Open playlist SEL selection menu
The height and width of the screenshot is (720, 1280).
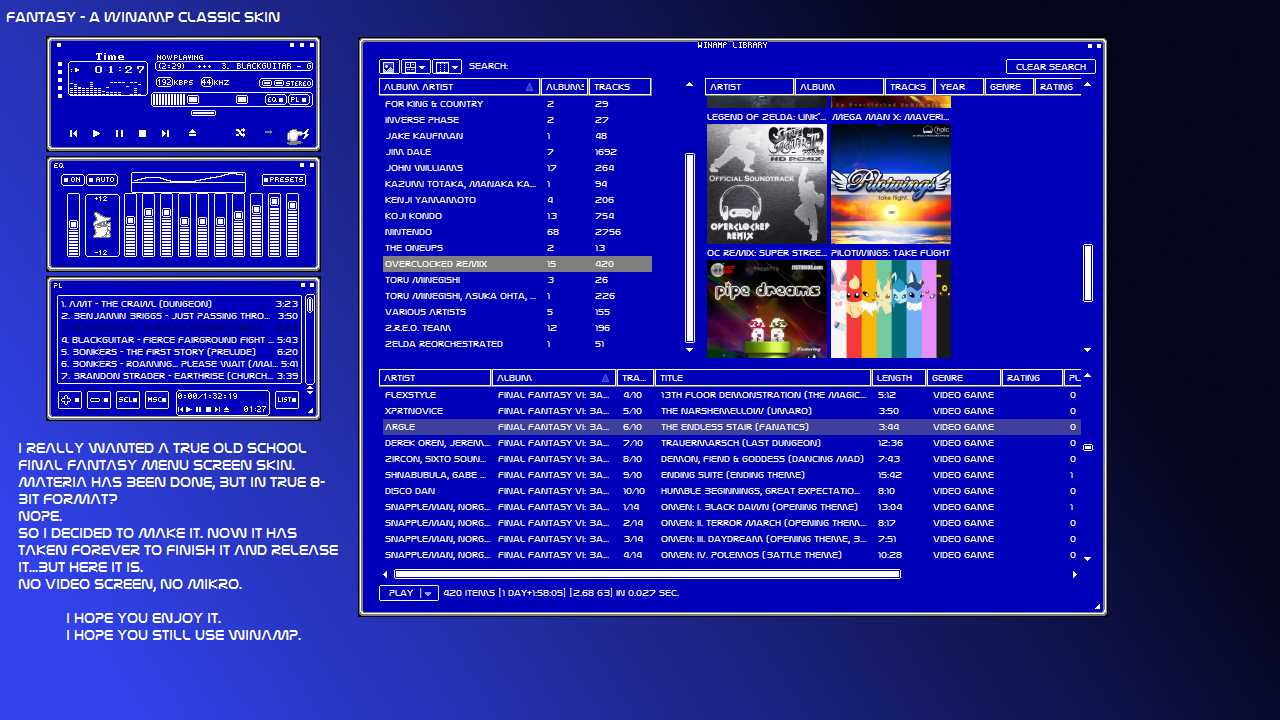[128, 400]
